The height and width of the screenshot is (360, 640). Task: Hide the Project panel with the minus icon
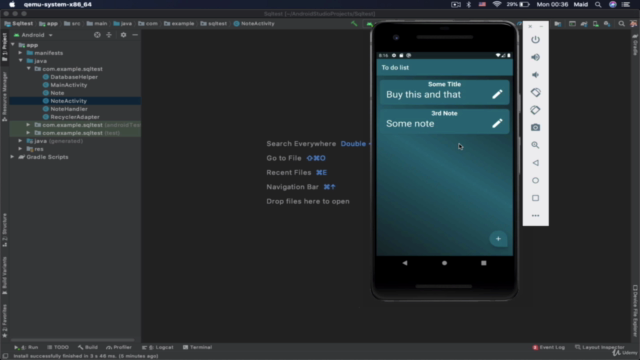(x=135, y=35)
